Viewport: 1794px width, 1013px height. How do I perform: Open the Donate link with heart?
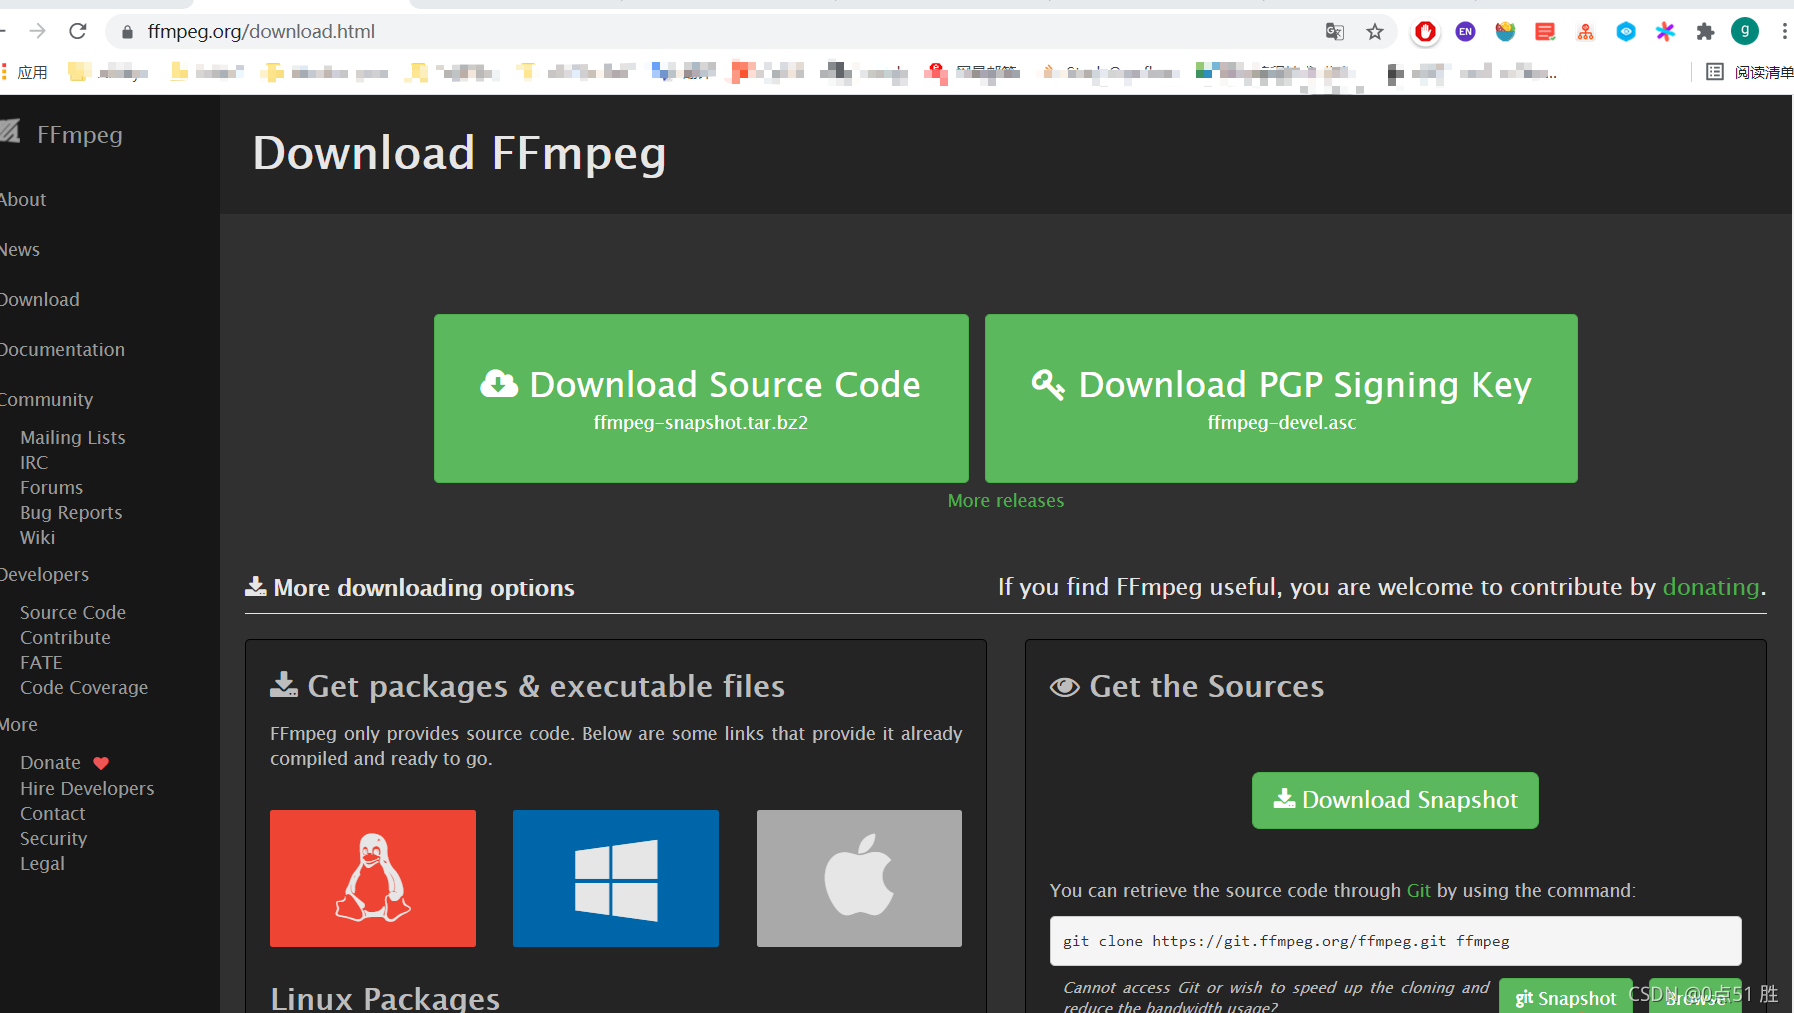[64, 762]
